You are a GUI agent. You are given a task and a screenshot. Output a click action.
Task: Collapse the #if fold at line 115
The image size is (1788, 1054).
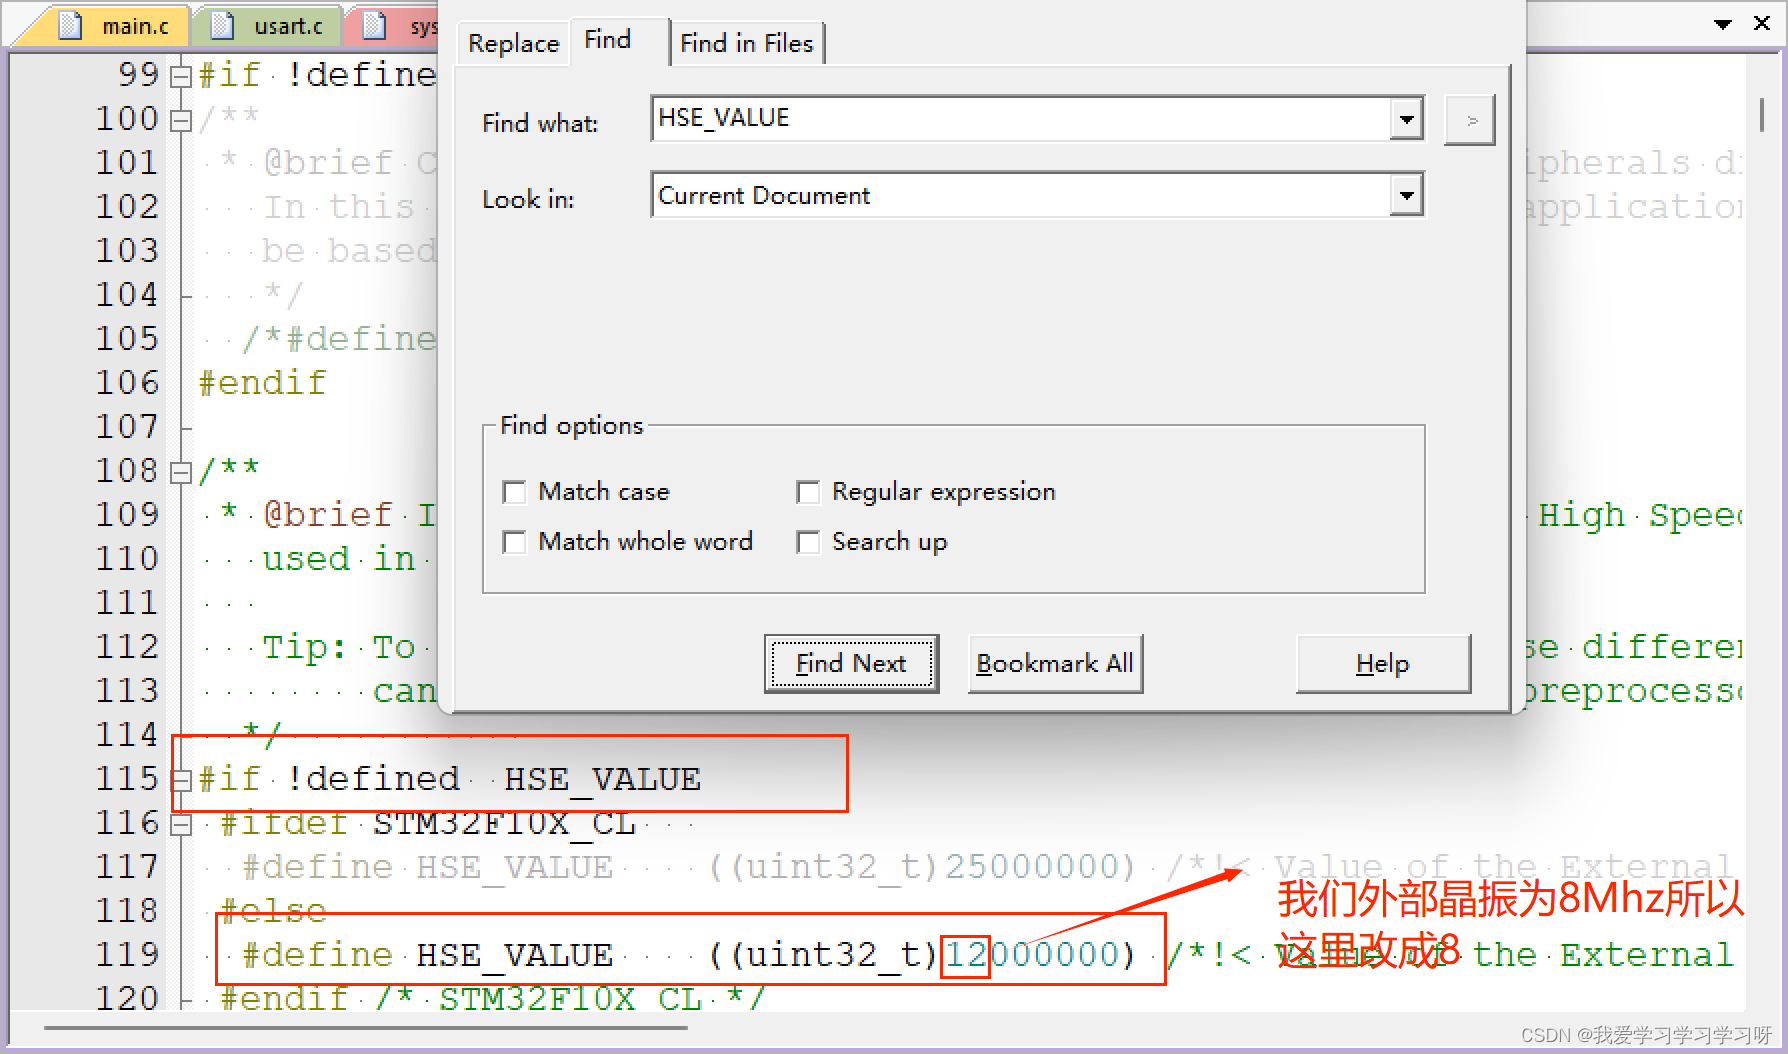[x=181, y=780]
